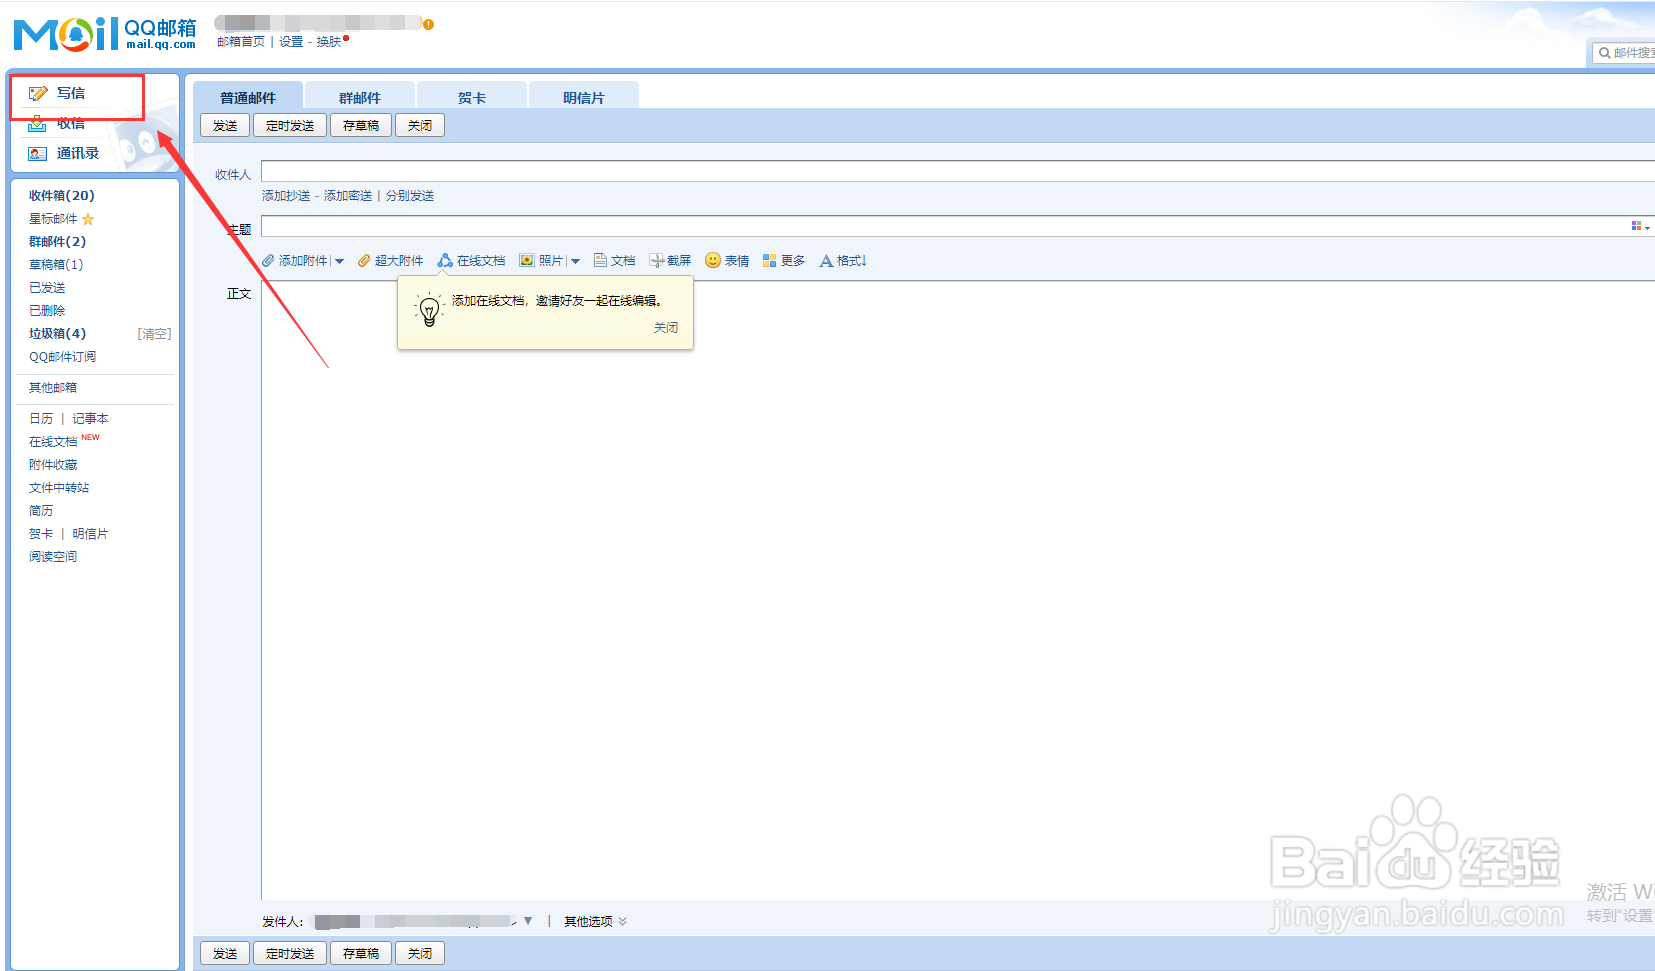Click the top 存草稿 save draft button
The width and height of the screenshot is (1655, 971).
(361, 125)
